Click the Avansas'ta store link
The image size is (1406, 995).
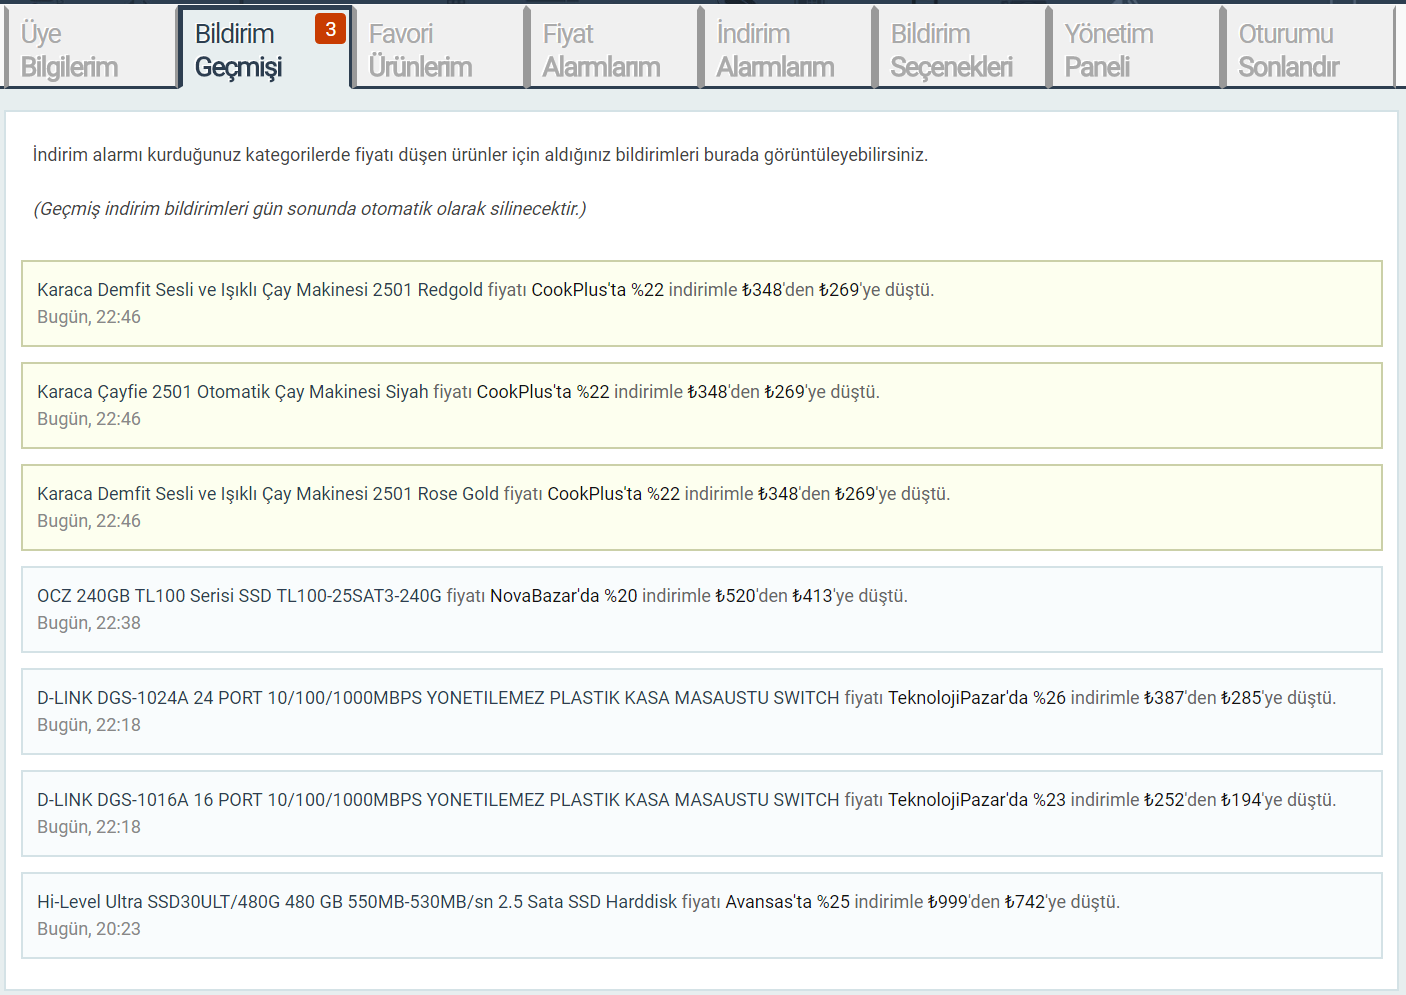click(x=769, y=902)
